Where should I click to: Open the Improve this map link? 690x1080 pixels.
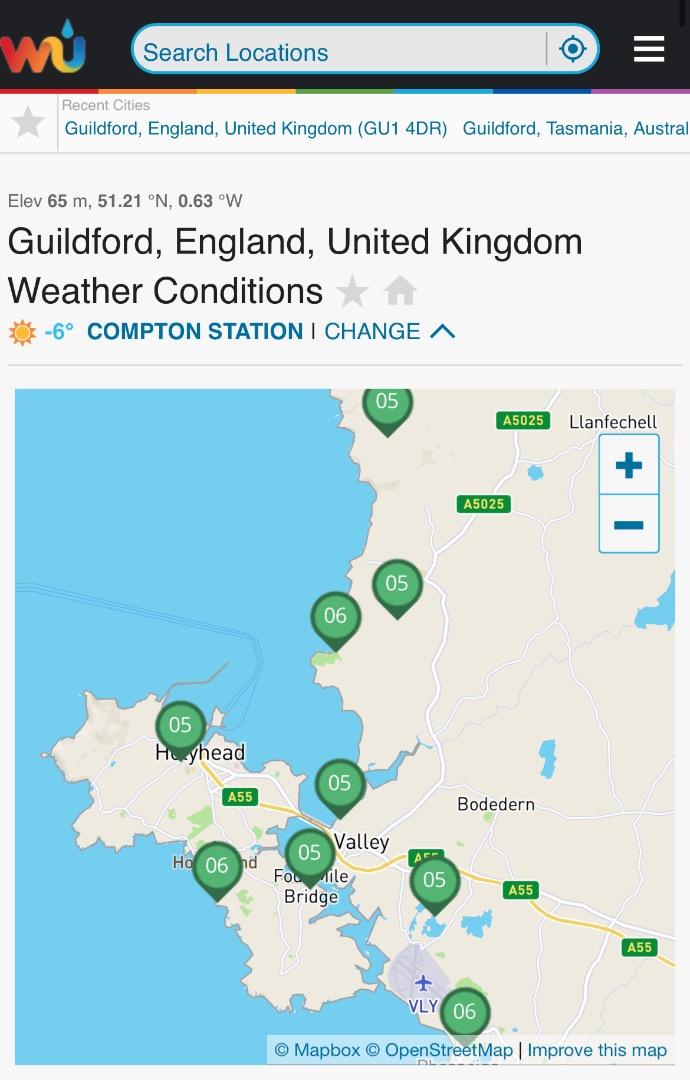click(x=597, y=1050)
